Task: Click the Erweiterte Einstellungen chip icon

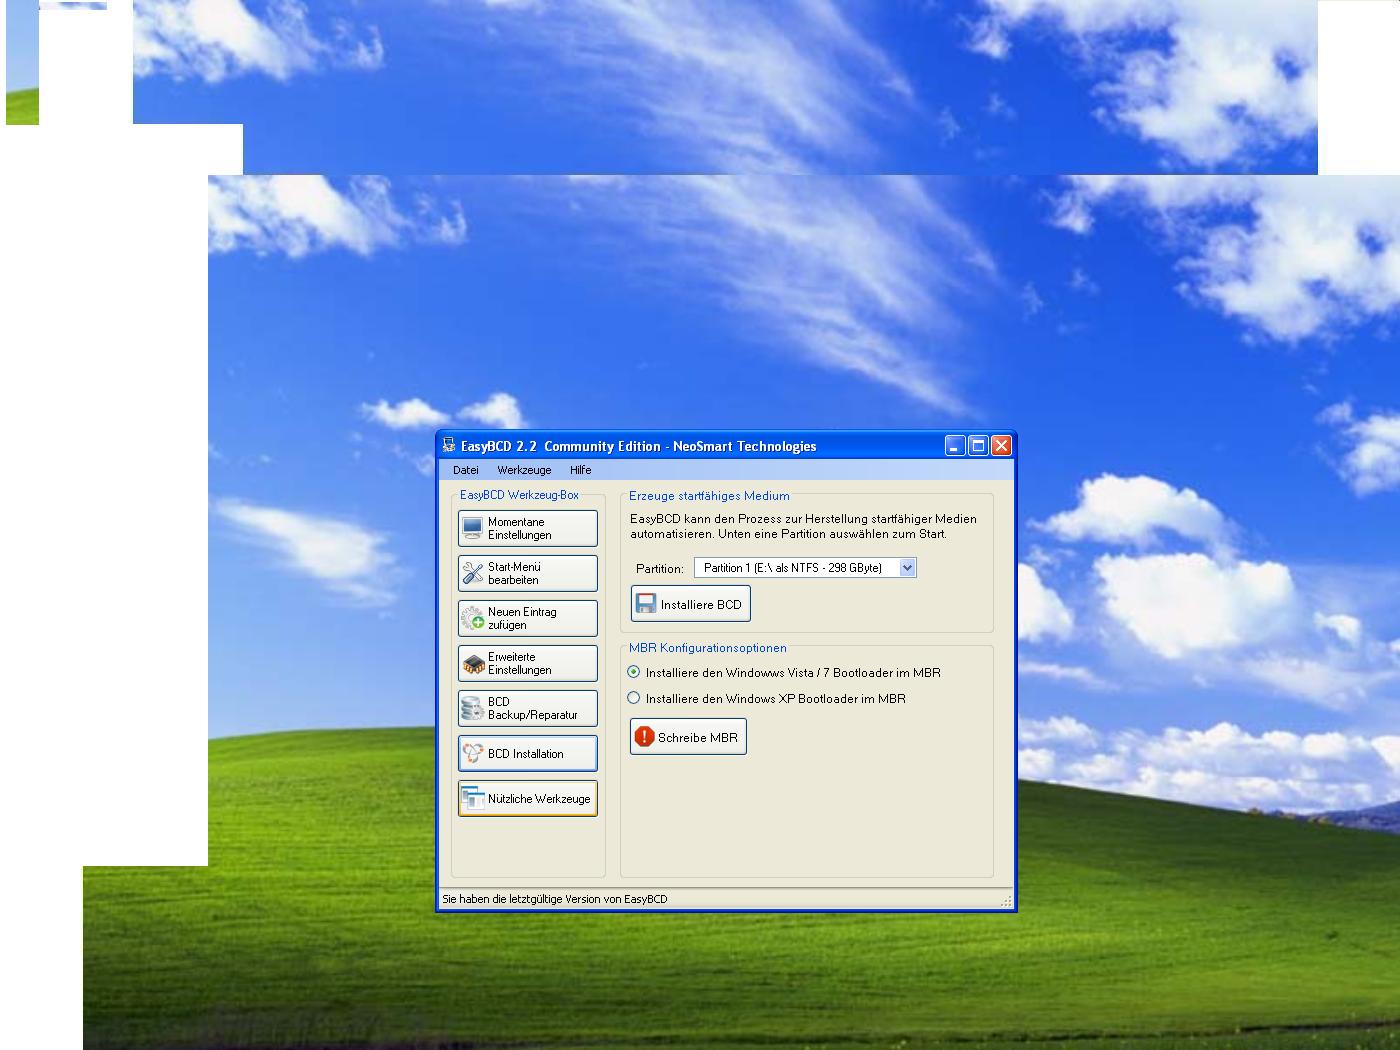Action: click(473, 664)
